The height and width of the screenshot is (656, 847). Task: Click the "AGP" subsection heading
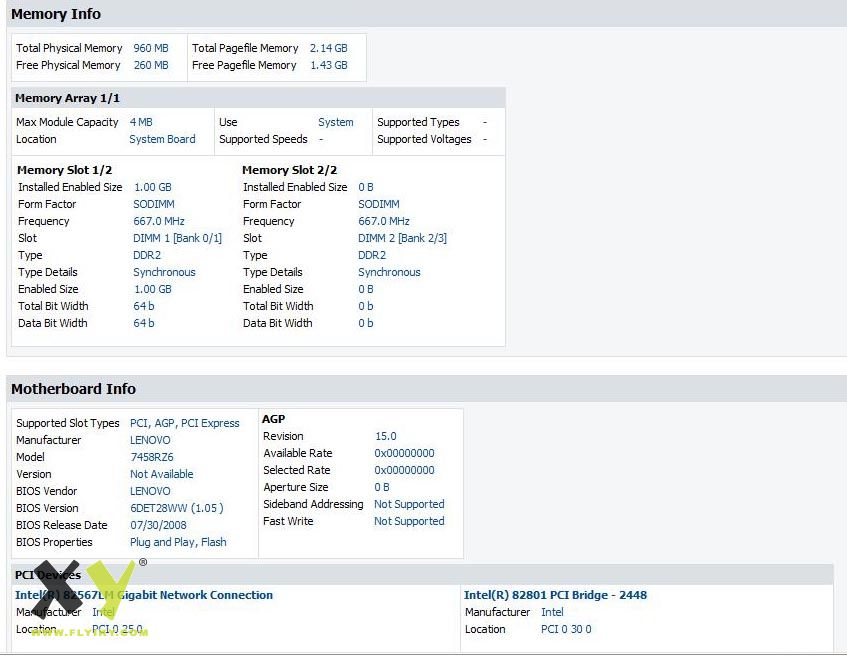pyautogui.click(x=273, y=419)
